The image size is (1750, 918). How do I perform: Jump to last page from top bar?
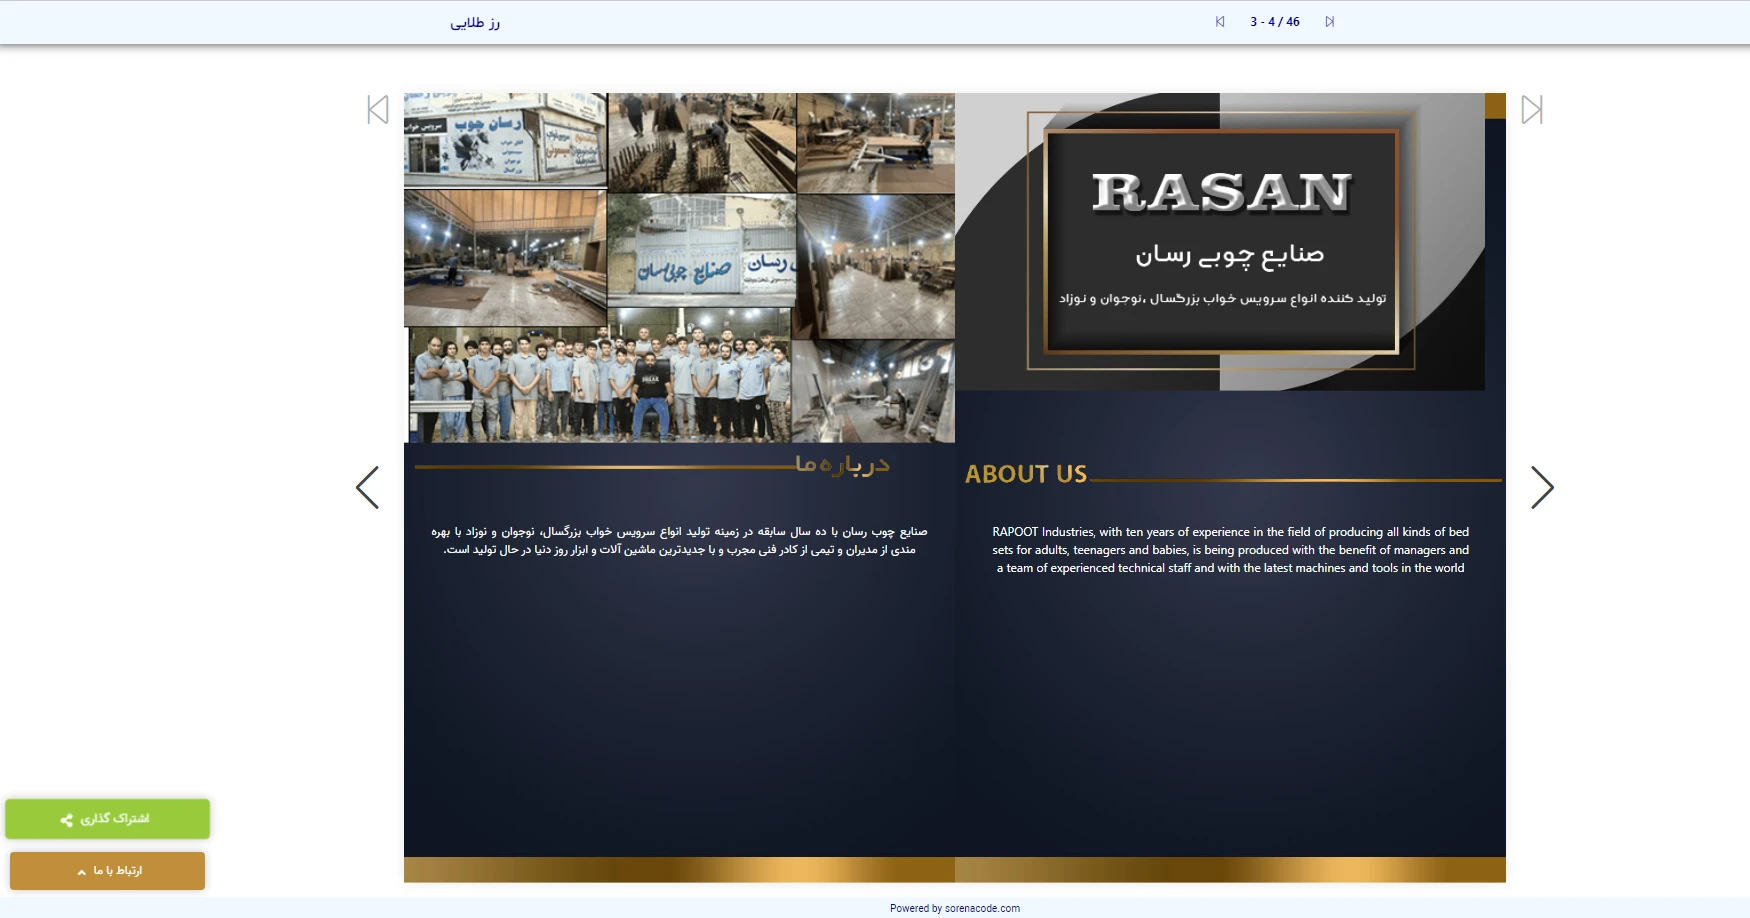pos(1329,22)
